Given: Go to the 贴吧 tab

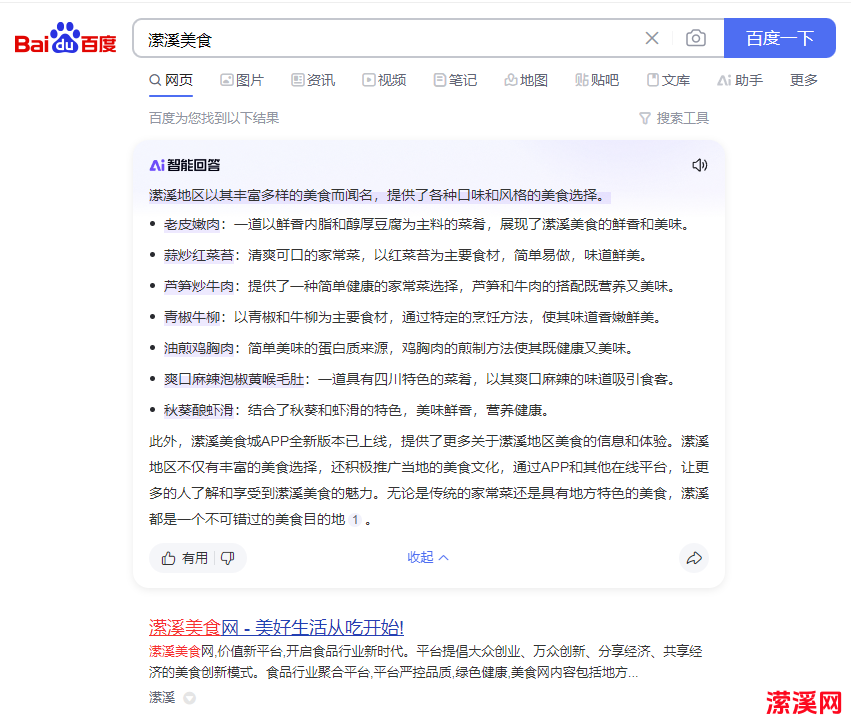Looking at the screenshot, I should 597,80.
